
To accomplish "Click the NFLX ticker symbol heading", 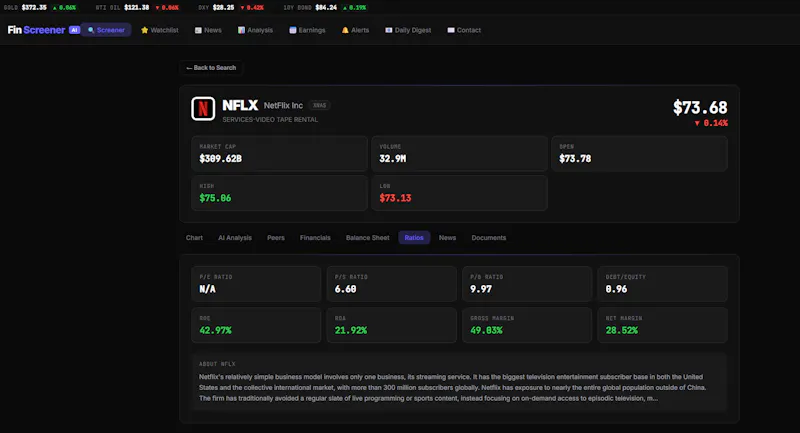I will click(240, 106).
